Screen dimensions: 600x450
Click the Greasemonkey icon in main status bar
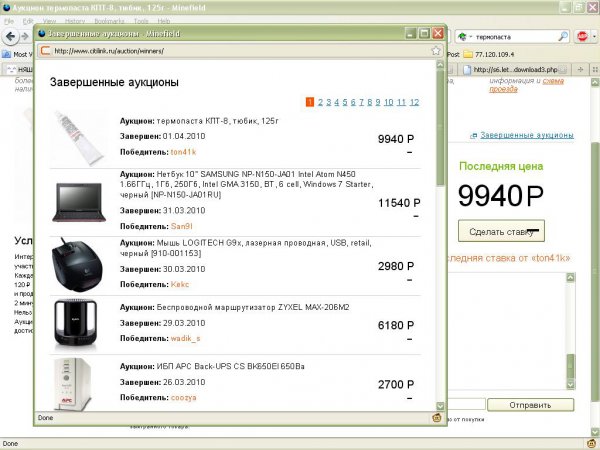coord(593,444)
